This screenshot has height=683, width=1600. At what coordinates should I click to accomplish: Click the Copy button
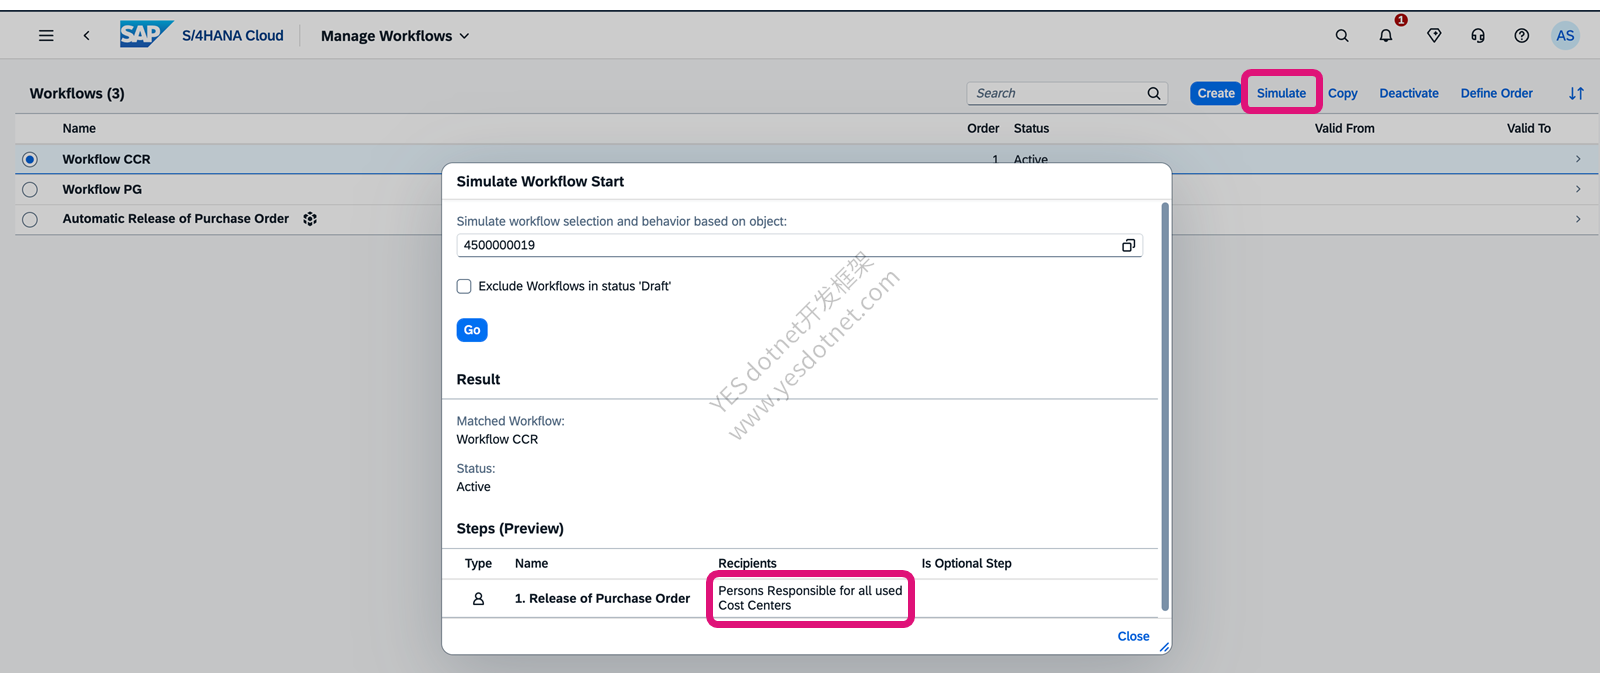click(1342, 93)
